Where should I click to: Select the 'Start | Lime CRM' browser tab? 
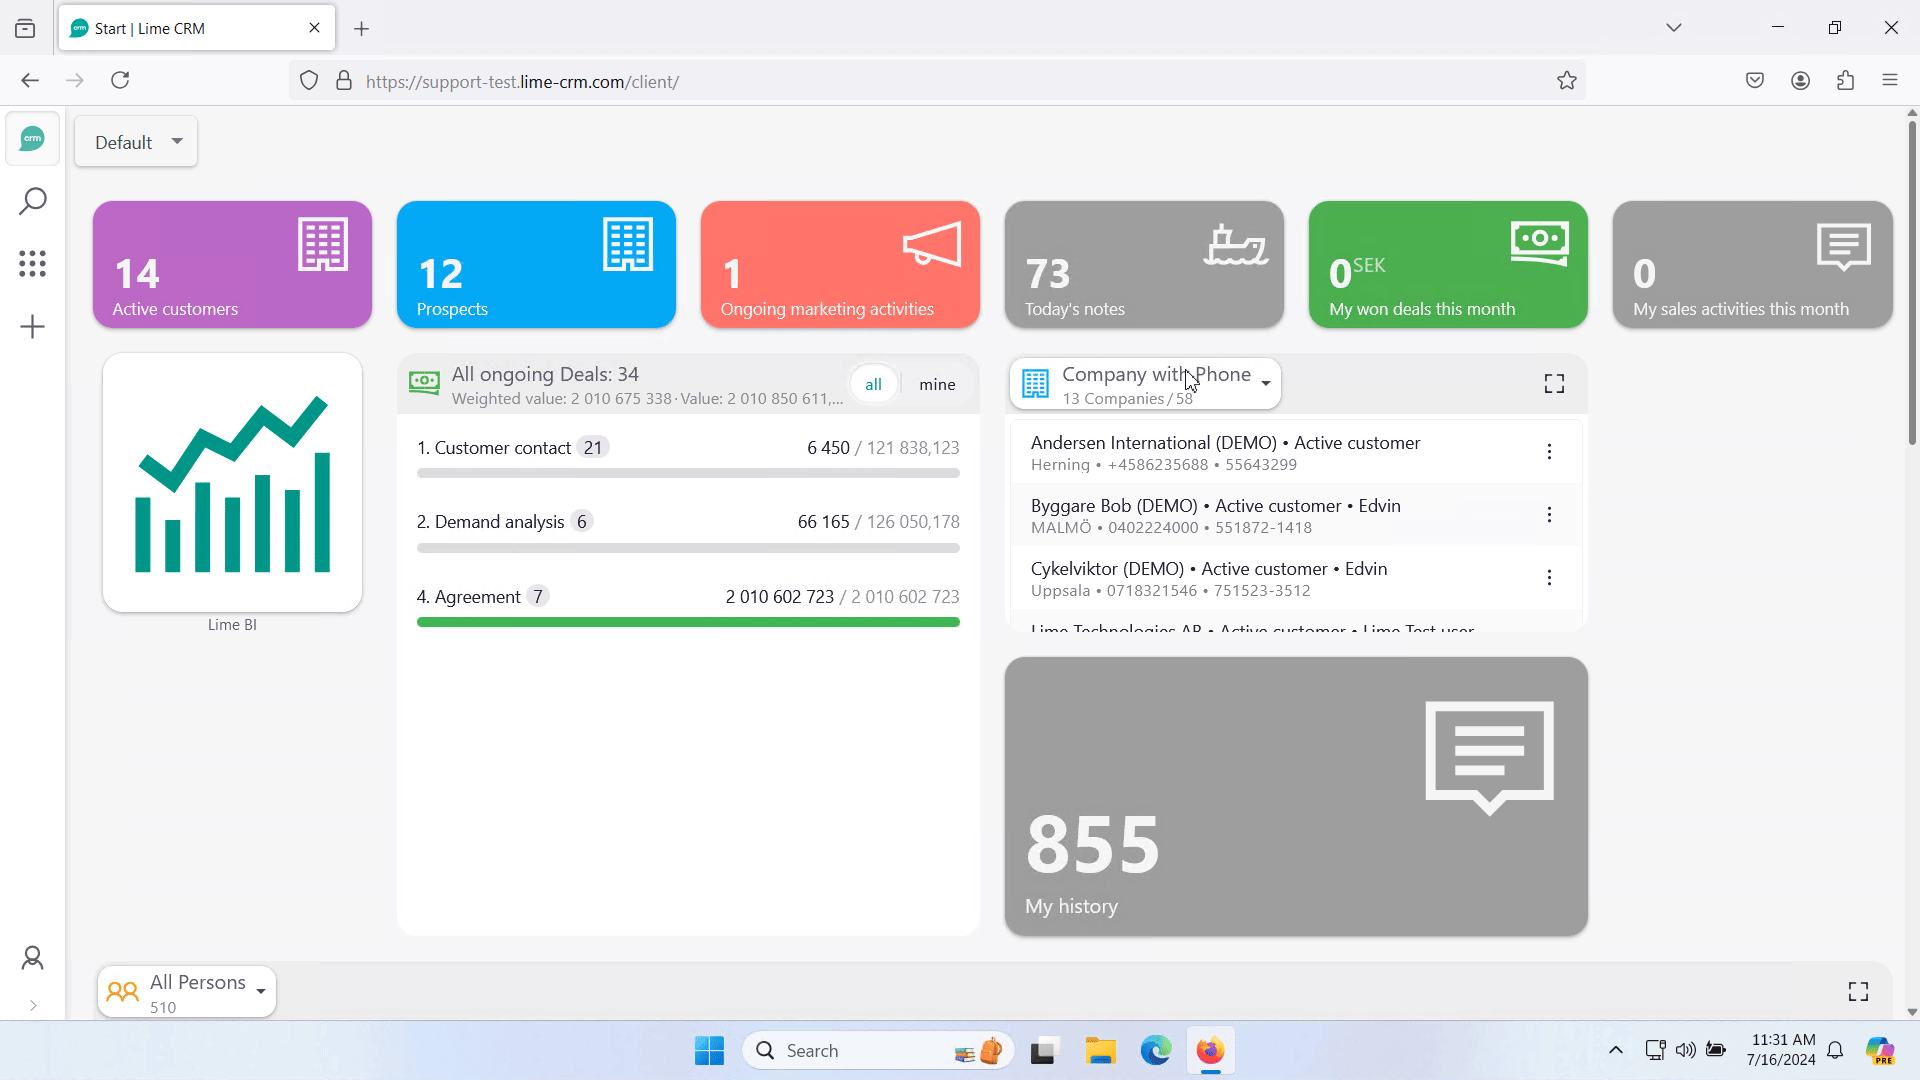point(197,28)
